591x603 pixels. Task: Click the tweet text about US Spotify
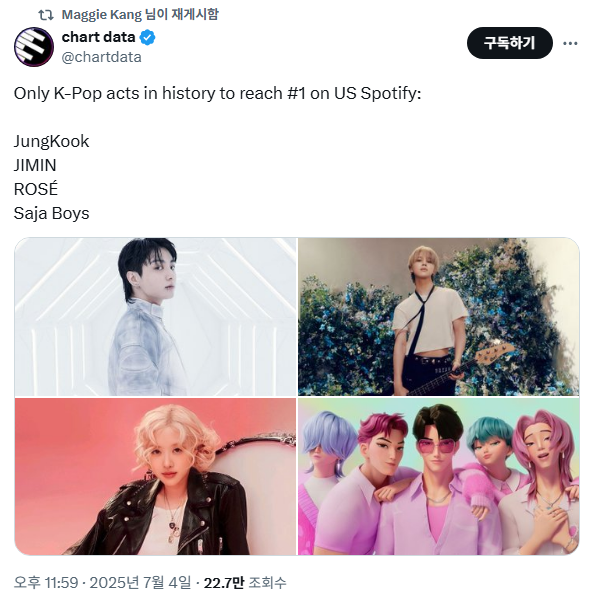pos(218,93)
